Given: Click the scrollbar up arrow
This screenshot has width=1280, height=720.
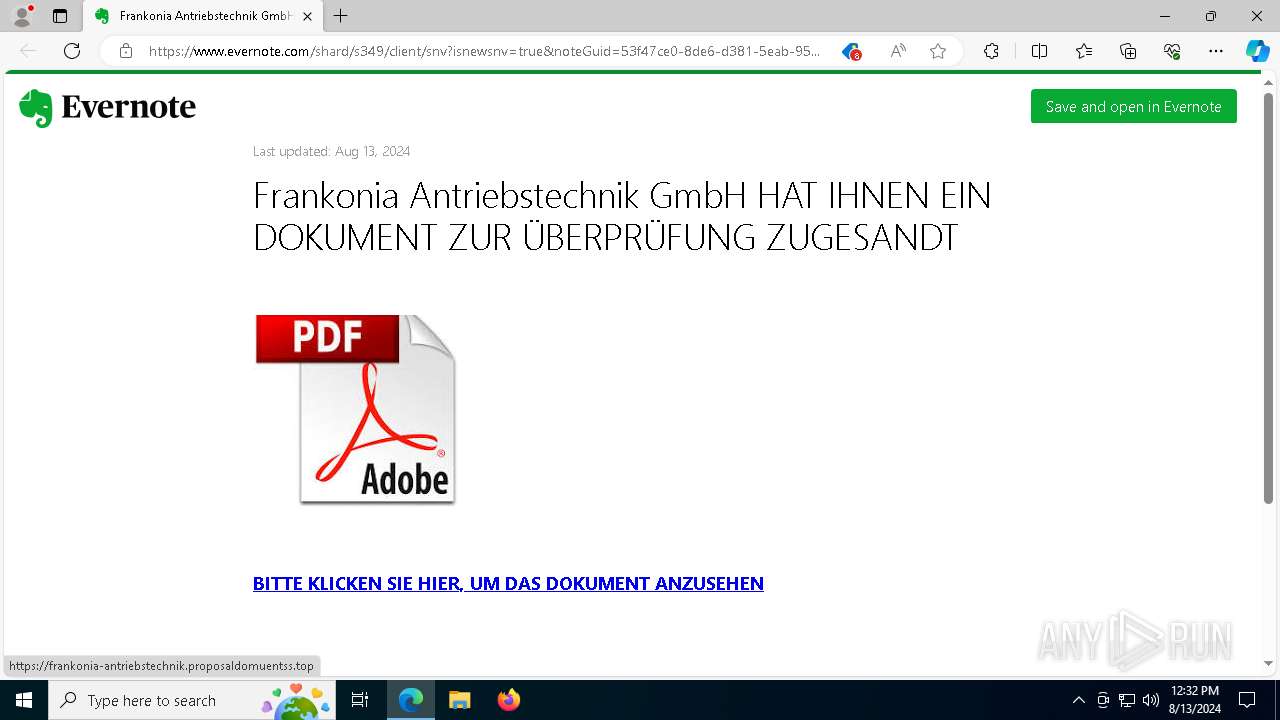Looking at the screenshot, I should click(x=1268, y=83).
